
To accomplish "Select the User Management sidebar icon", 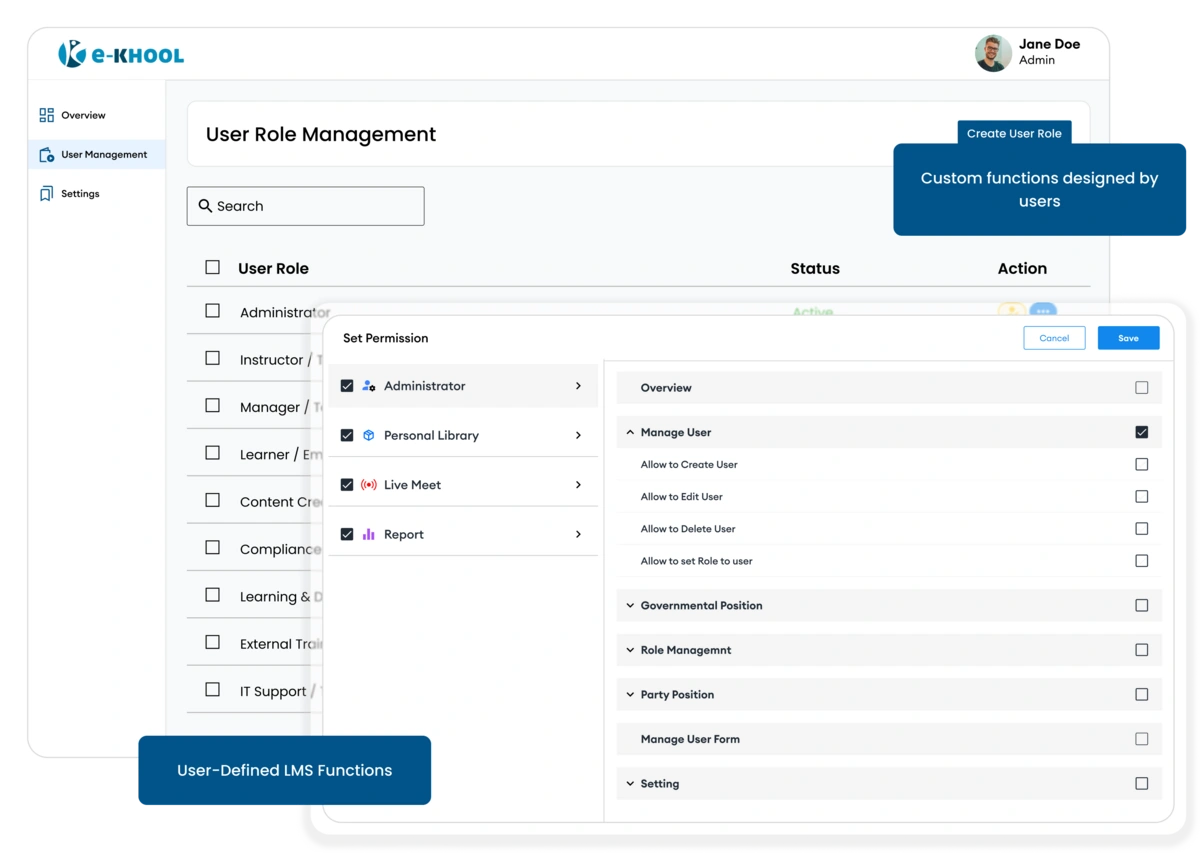I will click(x=46, y=154).
